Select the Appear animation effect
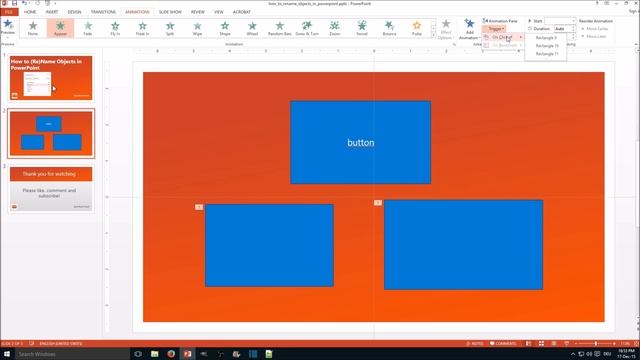This screenshot has height=360, width=640. tap(60, 28)
